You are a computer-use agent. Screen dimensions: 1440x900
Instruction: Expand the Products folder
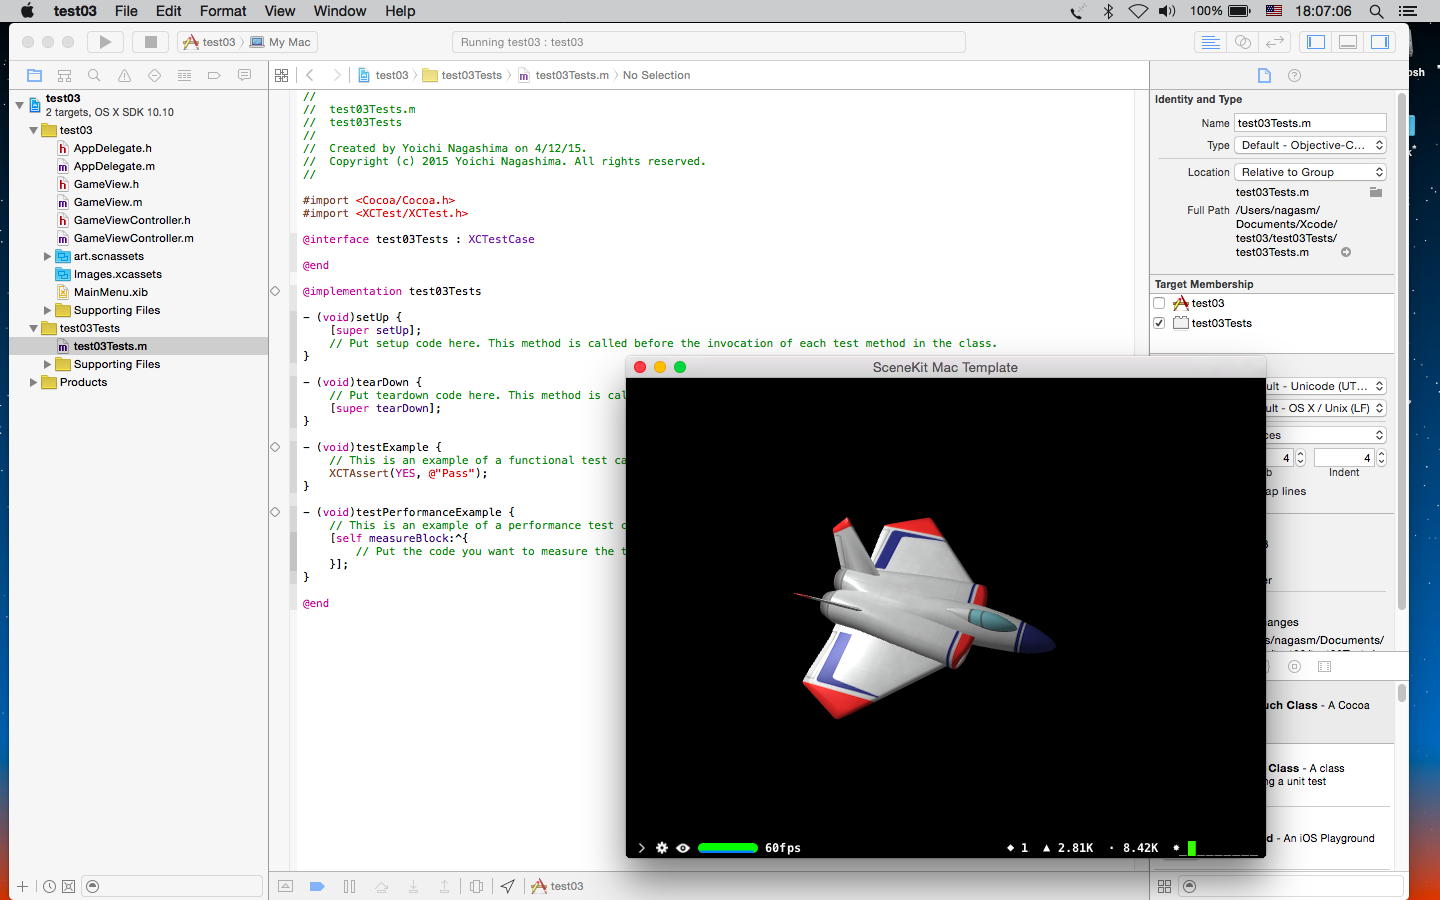click(x=33, y=382)
